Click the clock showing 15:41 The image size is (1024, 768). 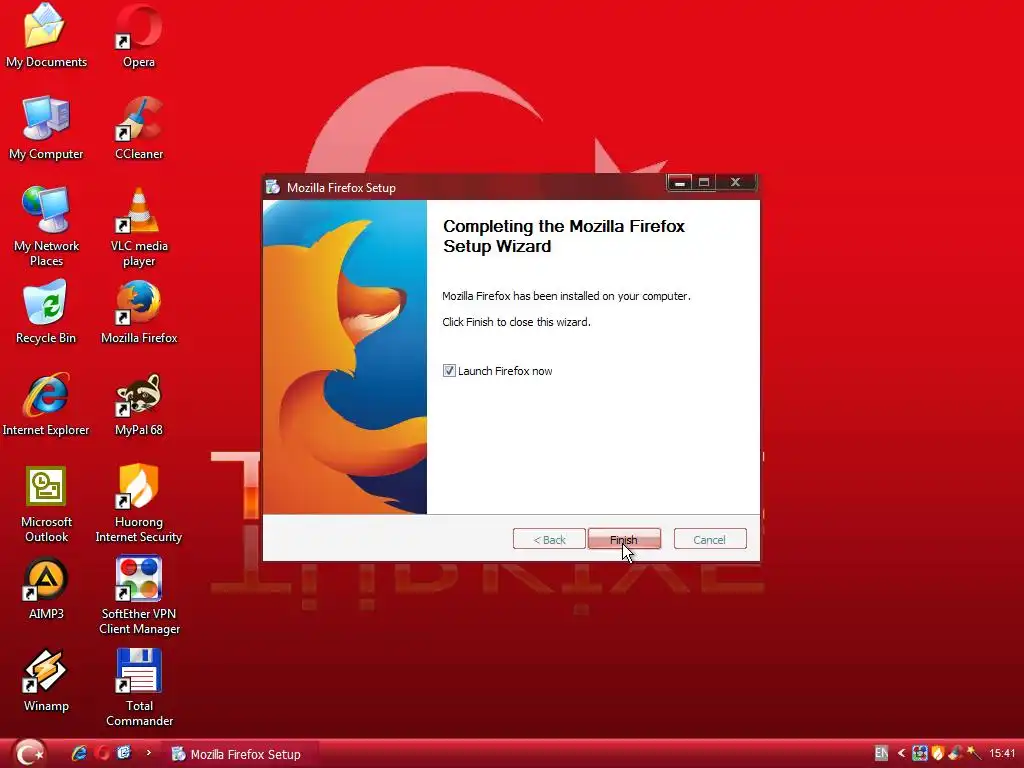pos(1002,754)
